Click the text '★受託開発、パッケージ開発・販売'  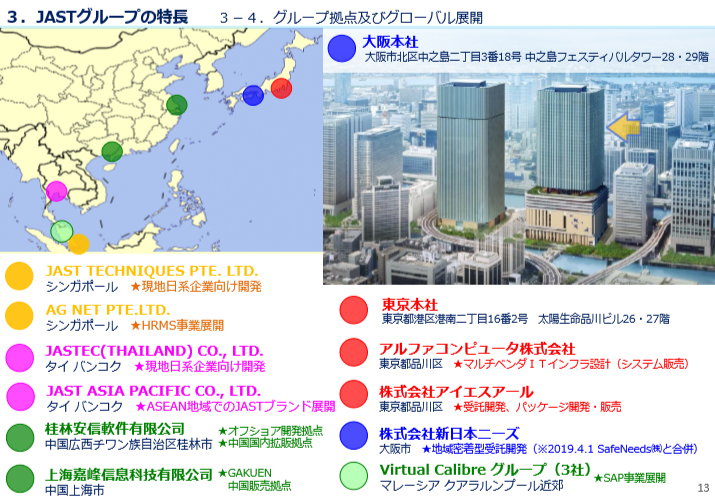pos(537,406)
